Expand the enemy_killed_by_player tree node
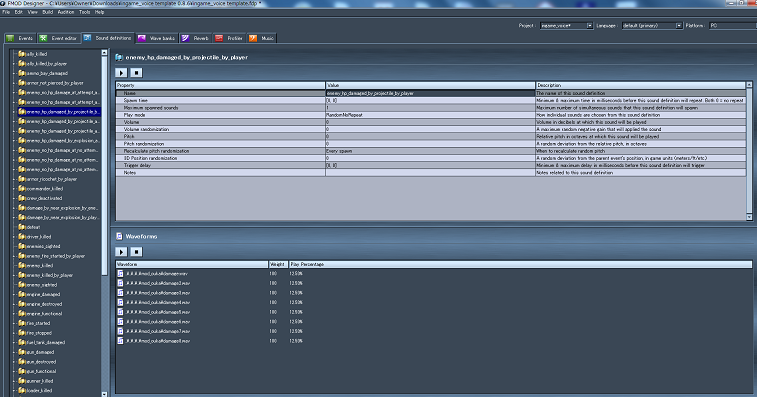Viewport: 757px width, 397px height. pyautogui.click(x=14, y=275)
